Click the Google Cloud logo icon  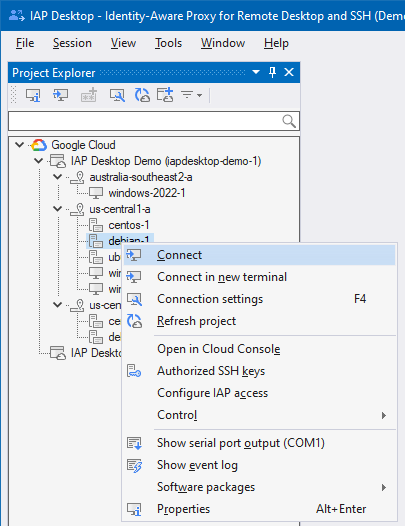39,145
